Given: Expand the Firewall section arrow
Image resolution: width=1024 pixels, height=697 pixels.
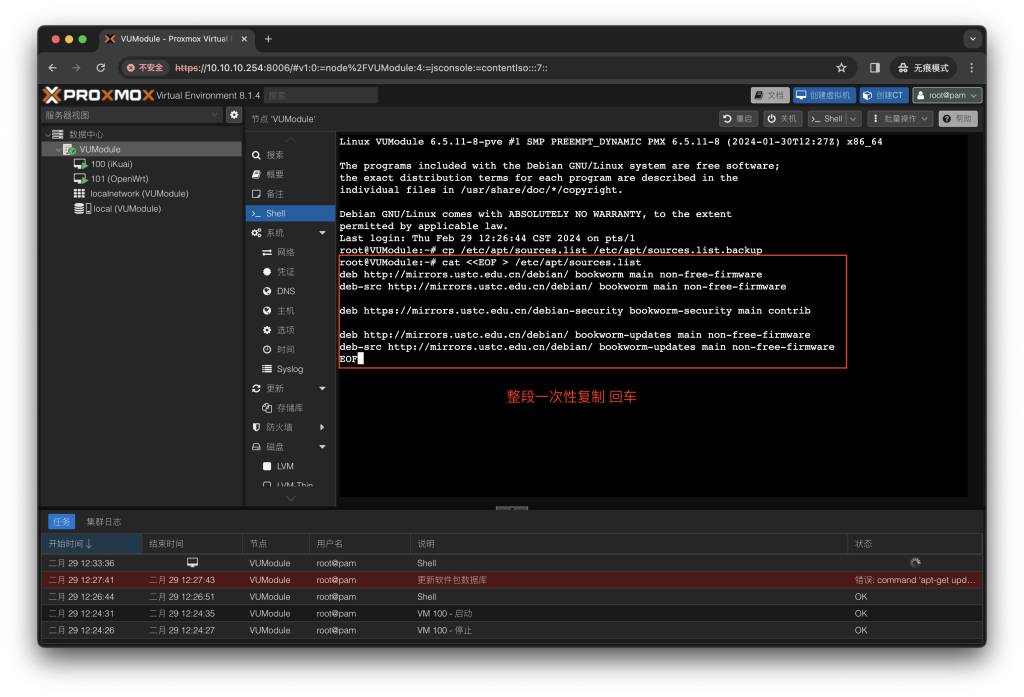Looking at the screenshot, I should tap(323, 427).
